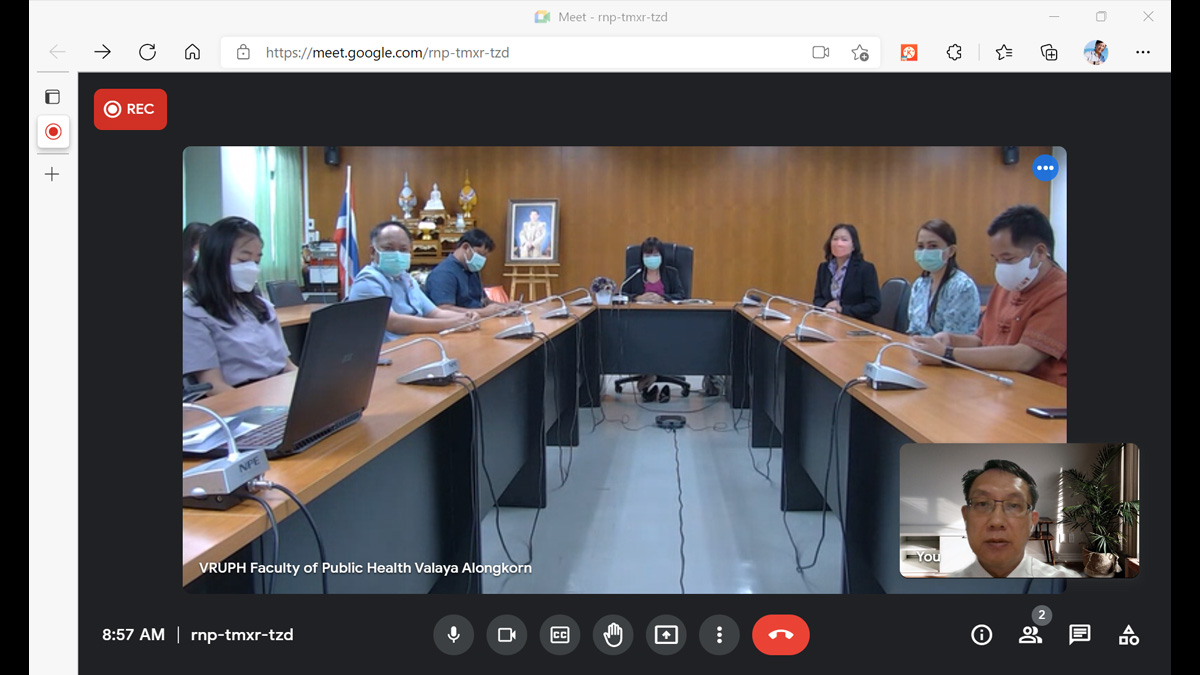Image resolution: width=1200 pixels, height=675 pixels.
Task: Mute the microphone in Meet
Action: pyautogui.click(x=454, y=635)
